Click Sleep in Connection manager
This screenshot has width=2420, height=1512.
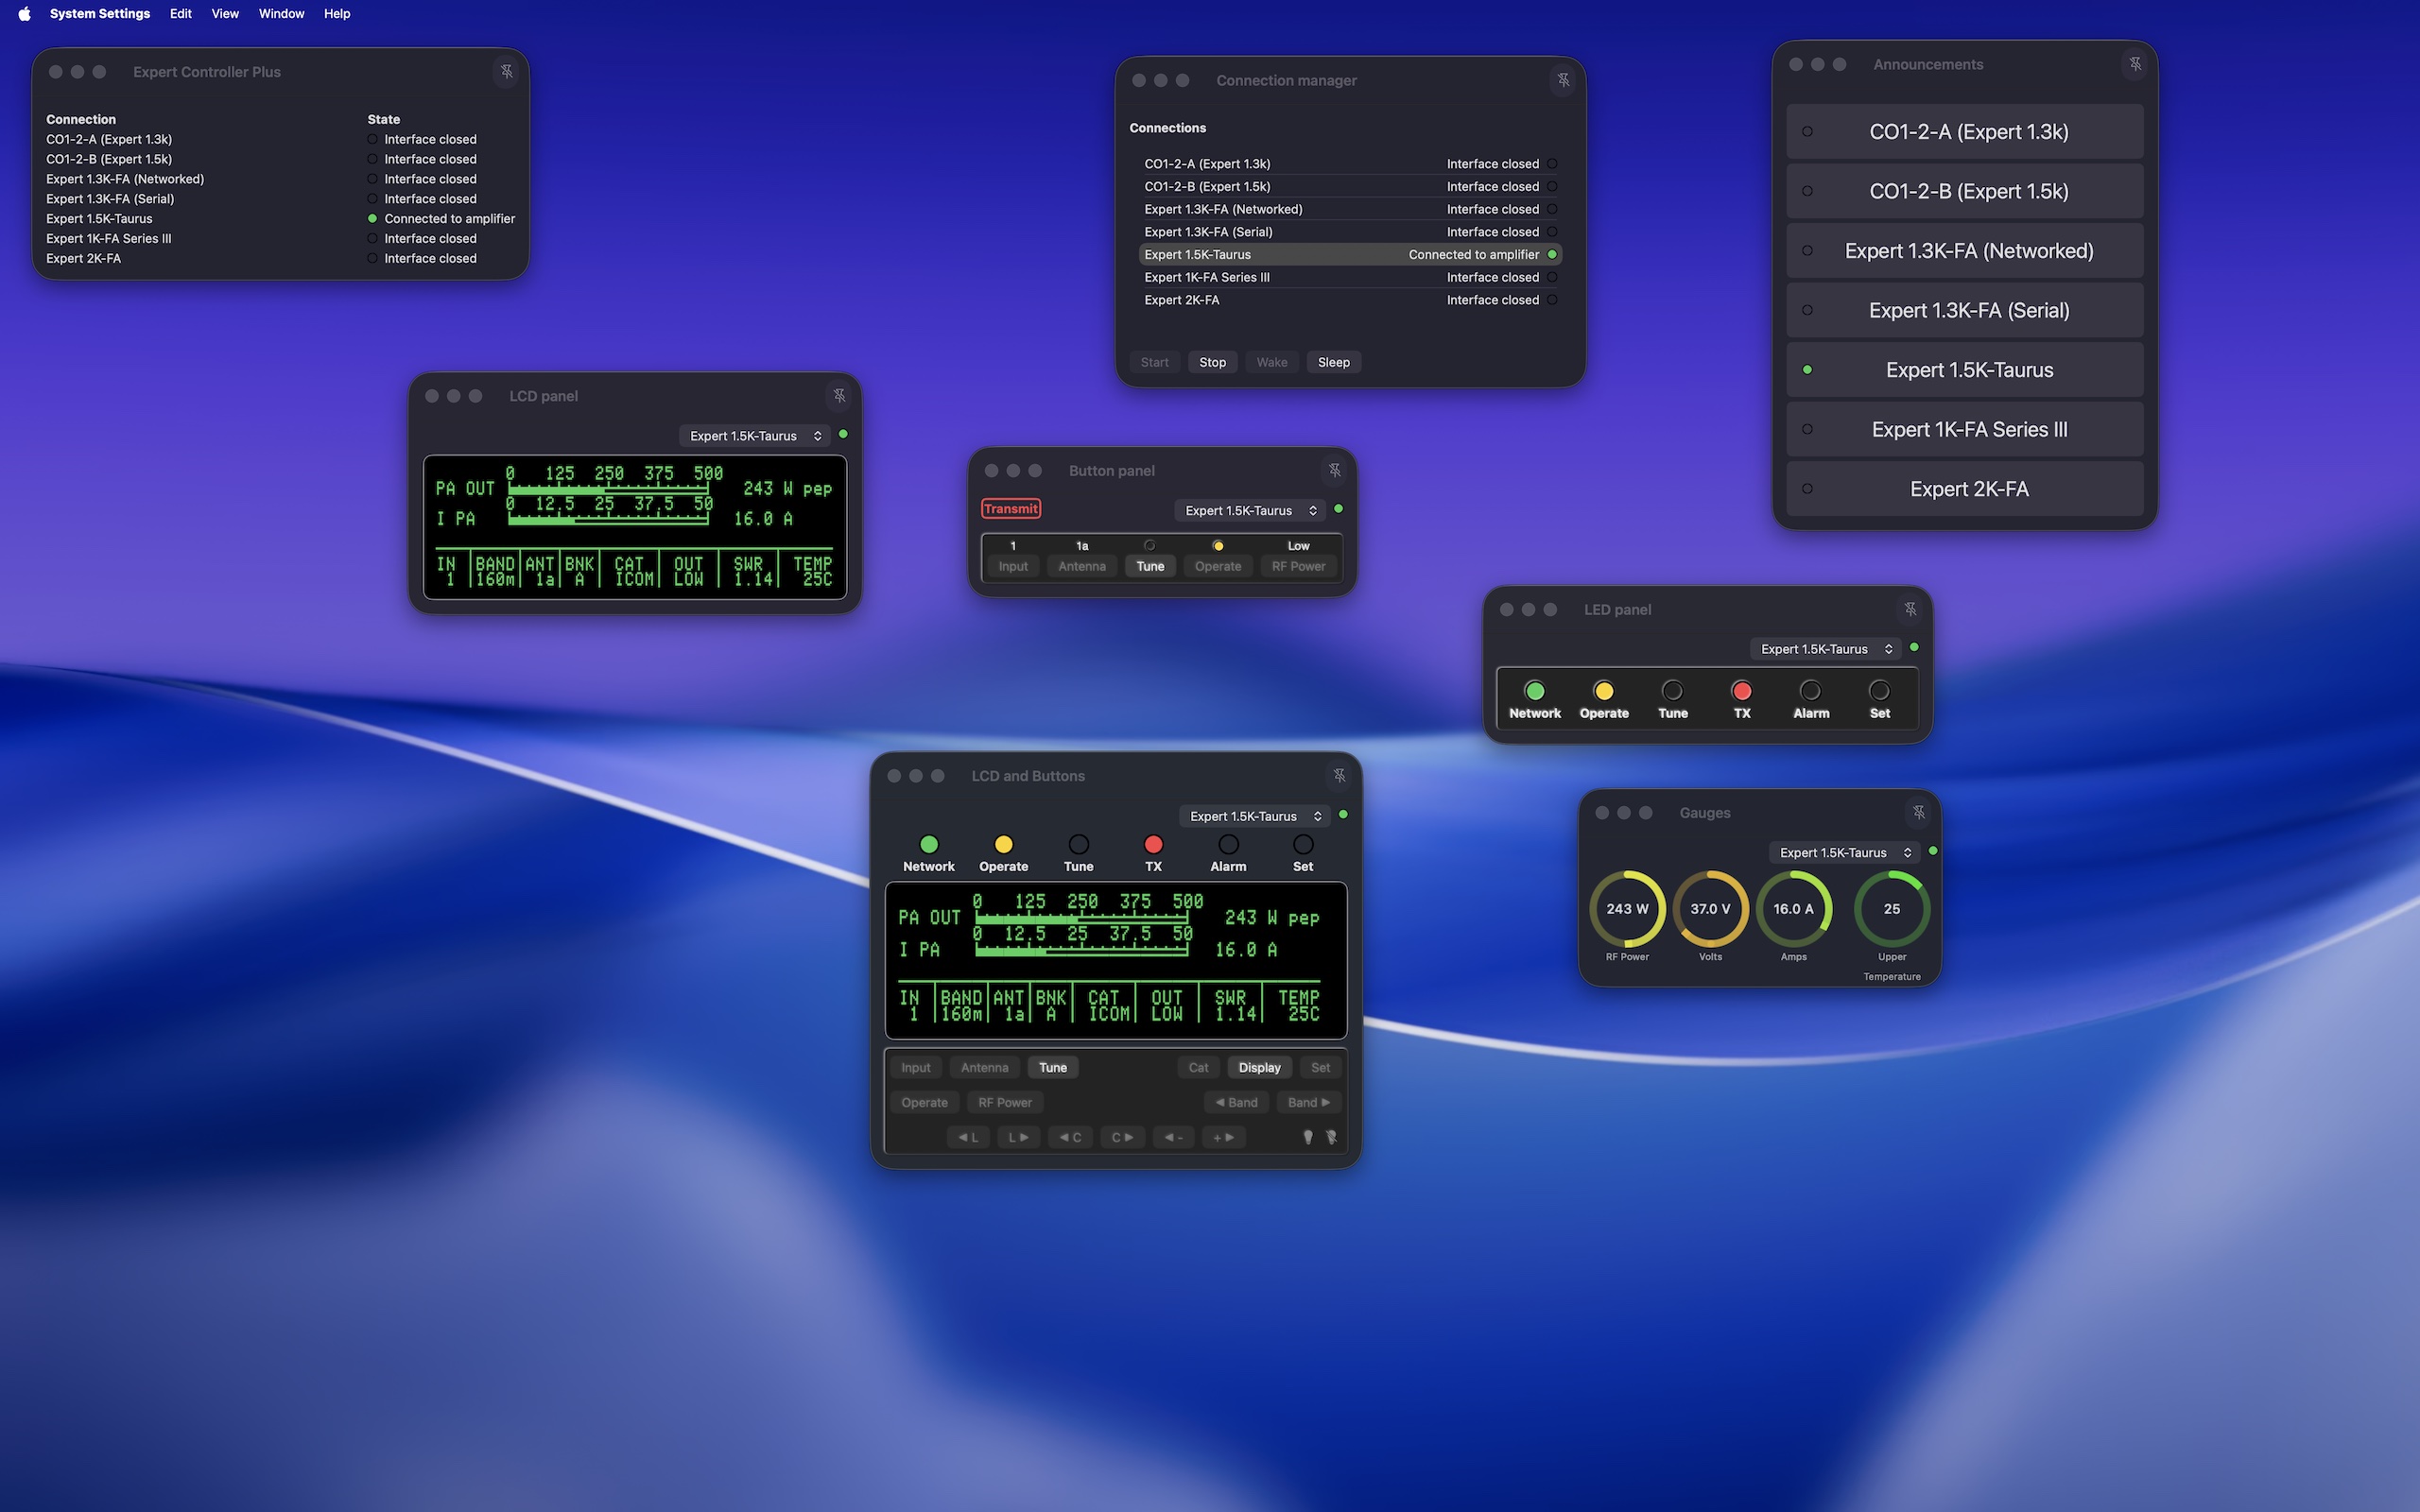[x=1334, y=362]
